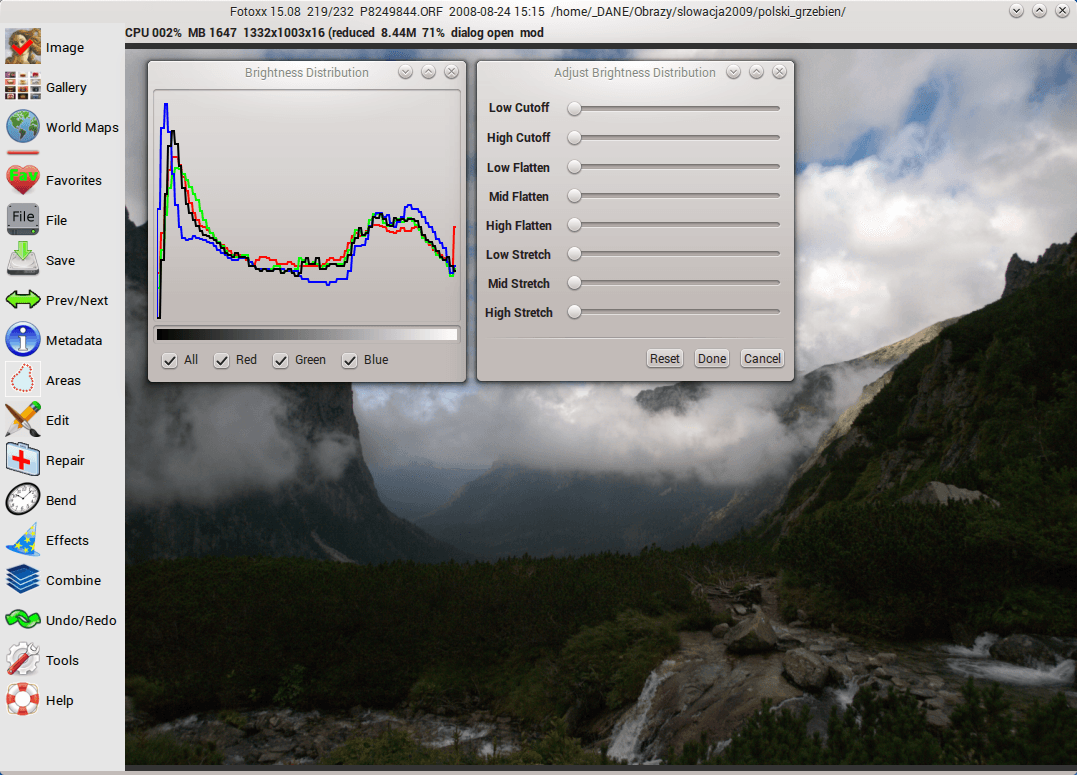Image resolution: width=1077 pixels, height=775 pixels.
Task: Click the Image icon in sidebar
Action: point(23,47)
